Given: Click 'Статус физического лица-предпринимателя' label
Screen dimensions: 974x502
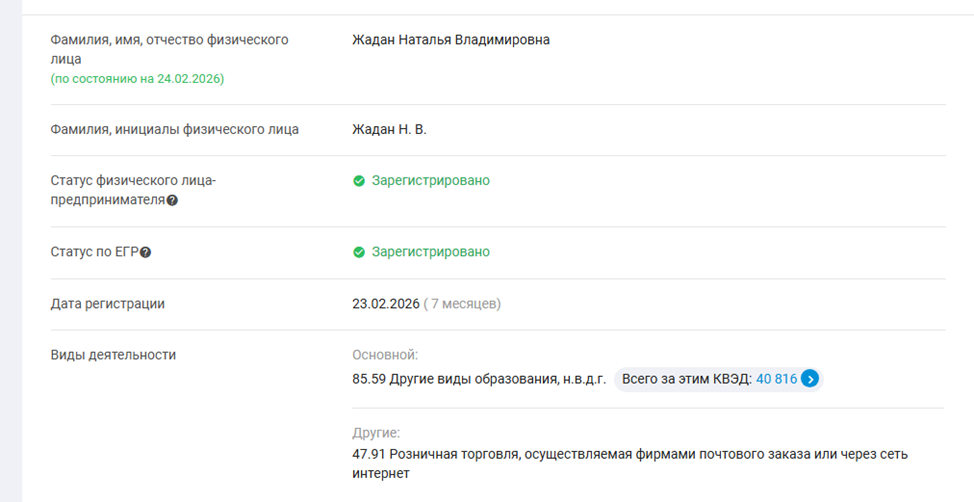Looking at the screenshot, I should point(133,190).
